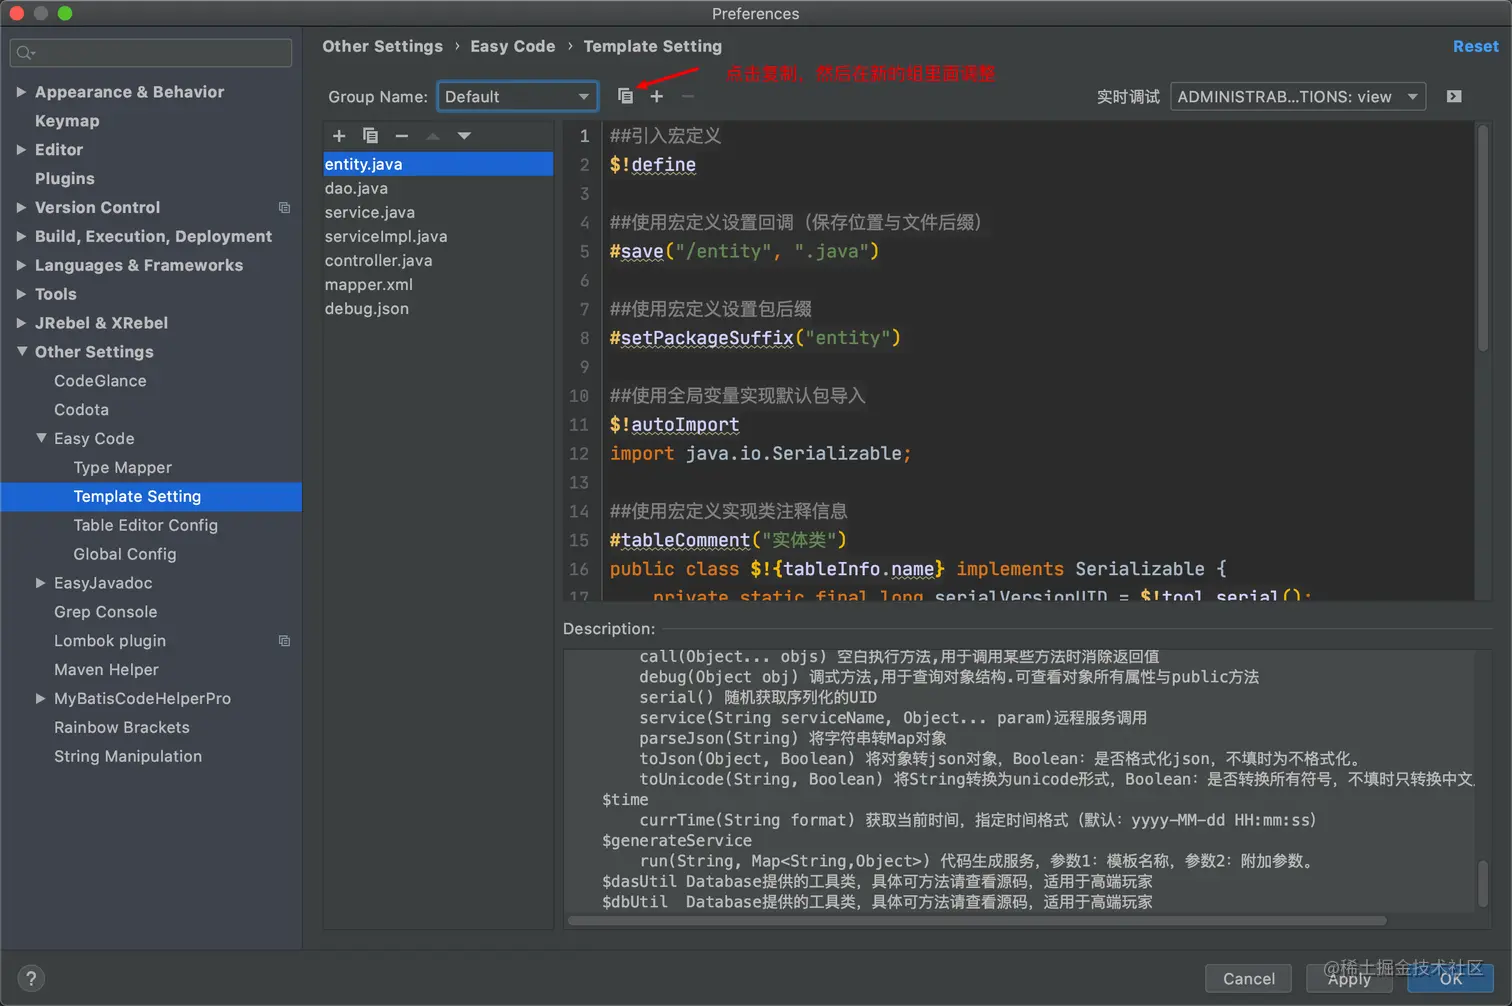Focus the preferences search field
This screenshot has width=1512, height=1006.
[x=151, y=53]
